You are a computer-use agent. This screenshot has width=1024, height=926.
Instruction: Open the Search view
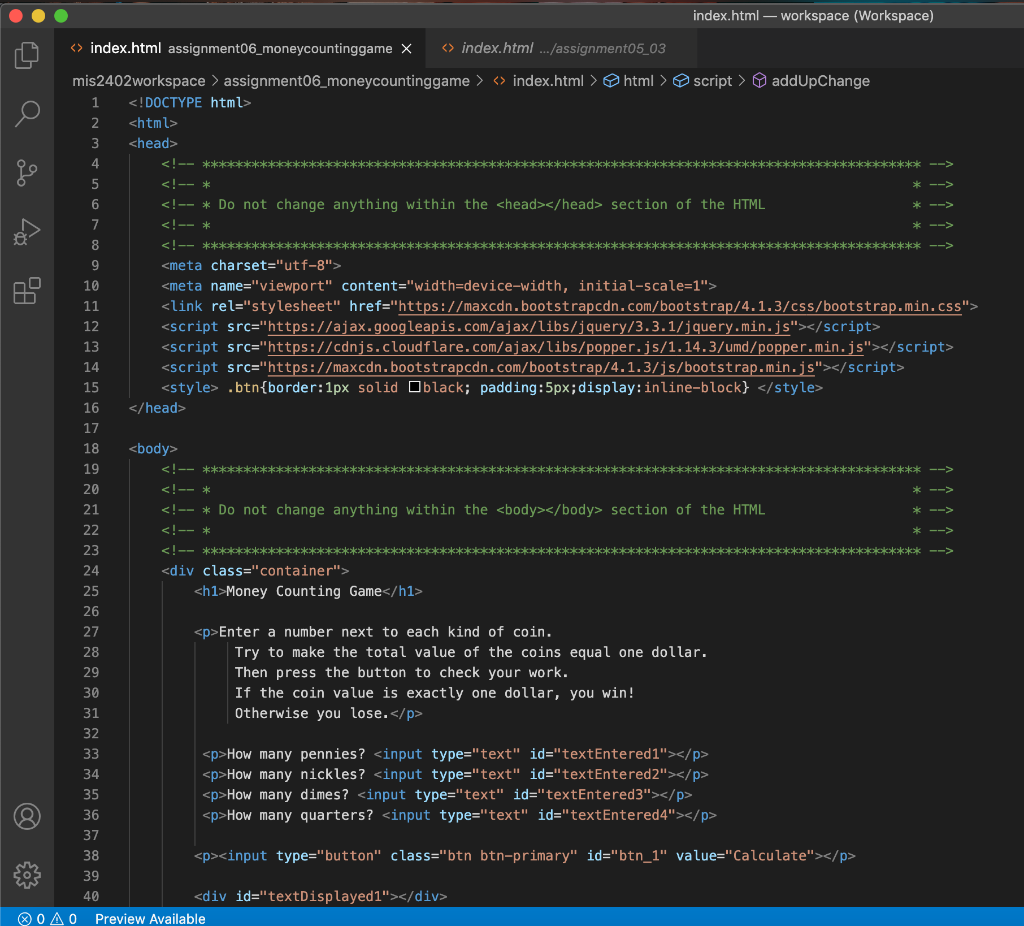tap(26, 113)
